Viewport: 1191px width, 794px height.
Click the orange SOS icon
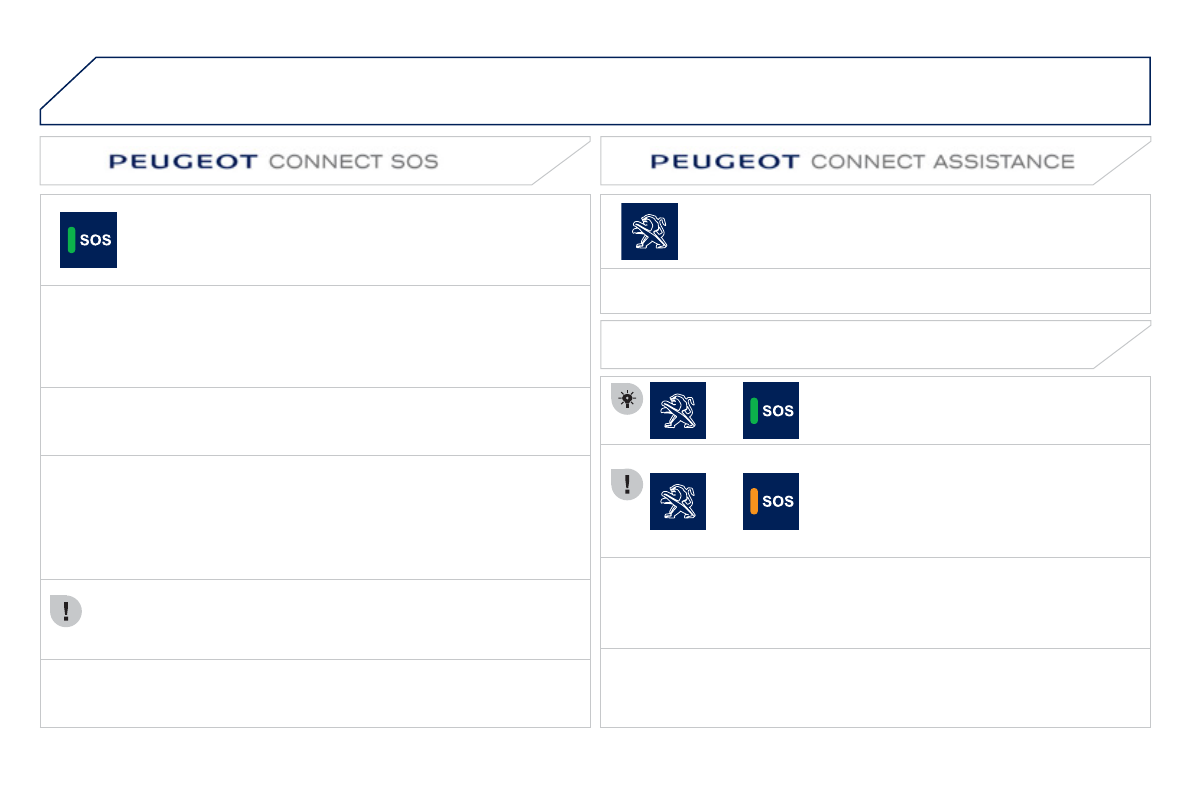click(x=770, y=501)
